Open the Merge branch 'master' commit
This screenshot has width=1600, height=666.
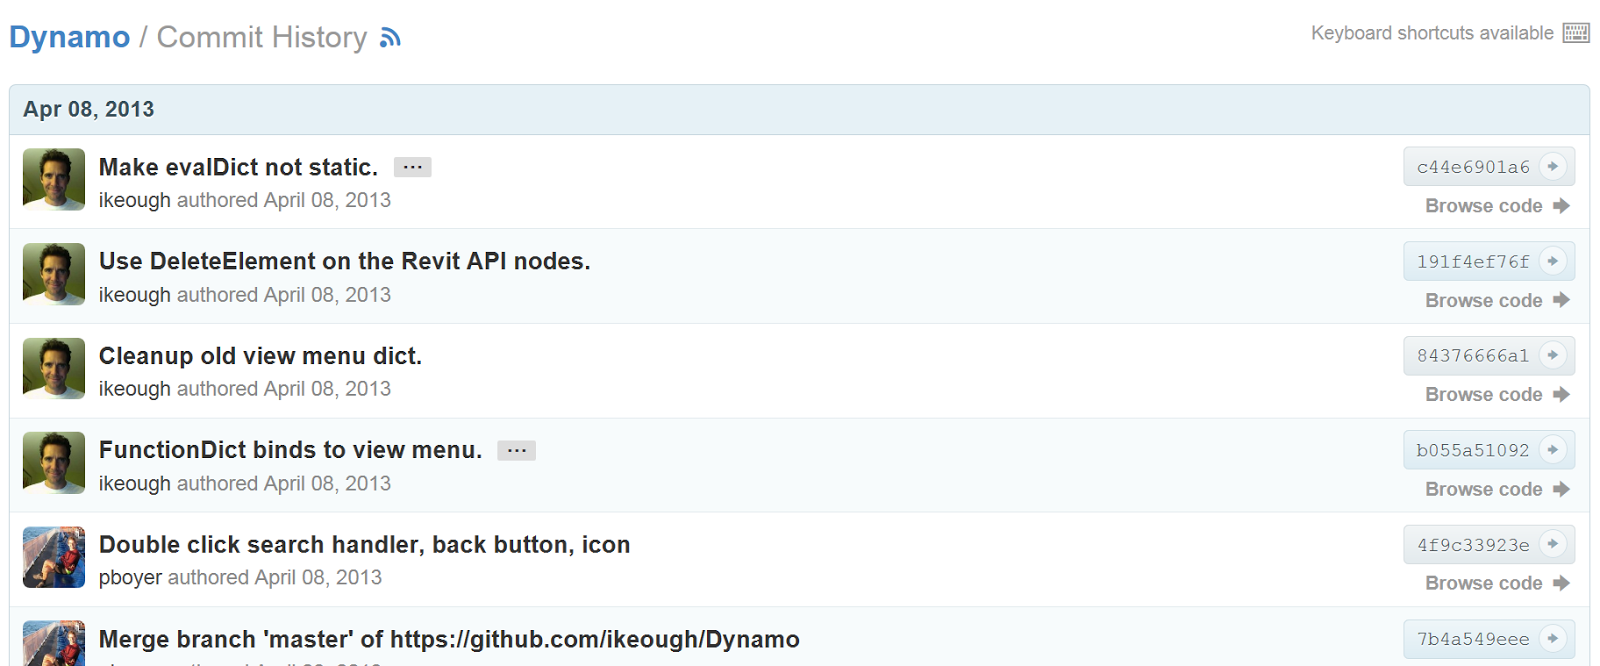[449, 639]
